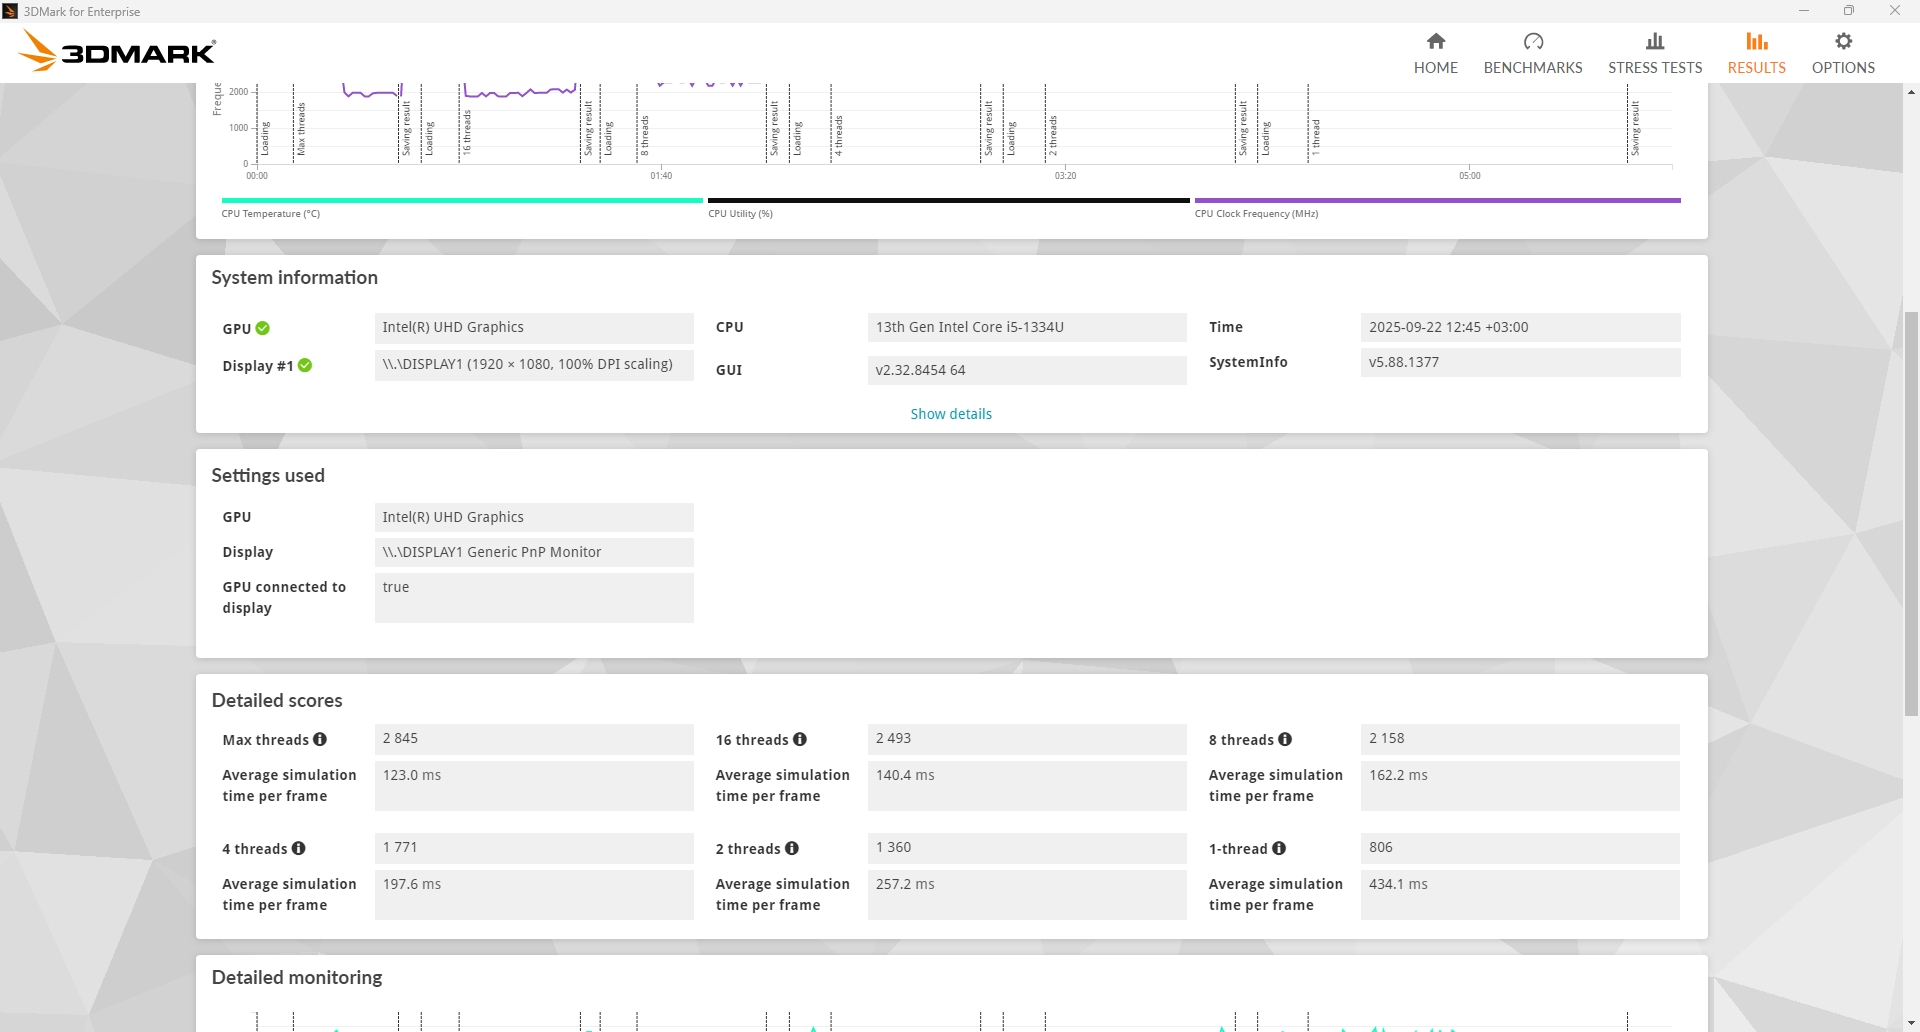
Task: Click the 'true' value for GPU connected to display
Action: tap(534, 598)
